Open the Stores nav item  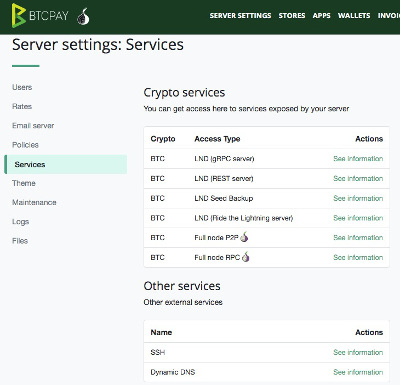click(x=292, y=16)
